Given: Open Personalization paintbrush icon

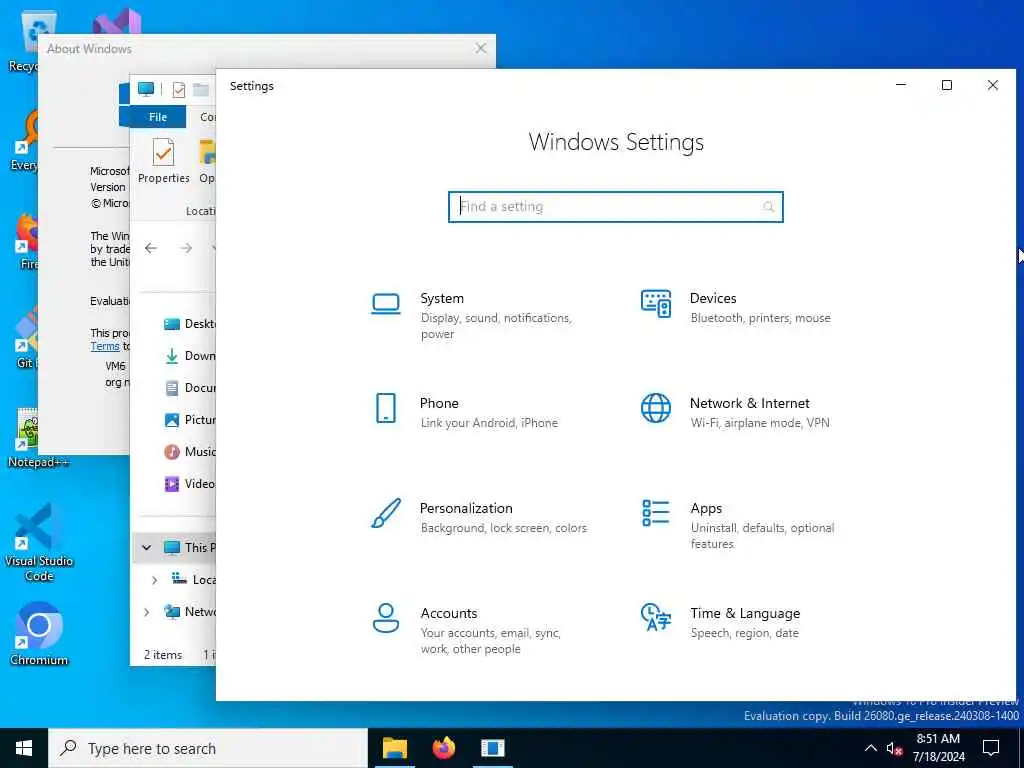Looking at the screenshot, I should [x=386, y=513].
